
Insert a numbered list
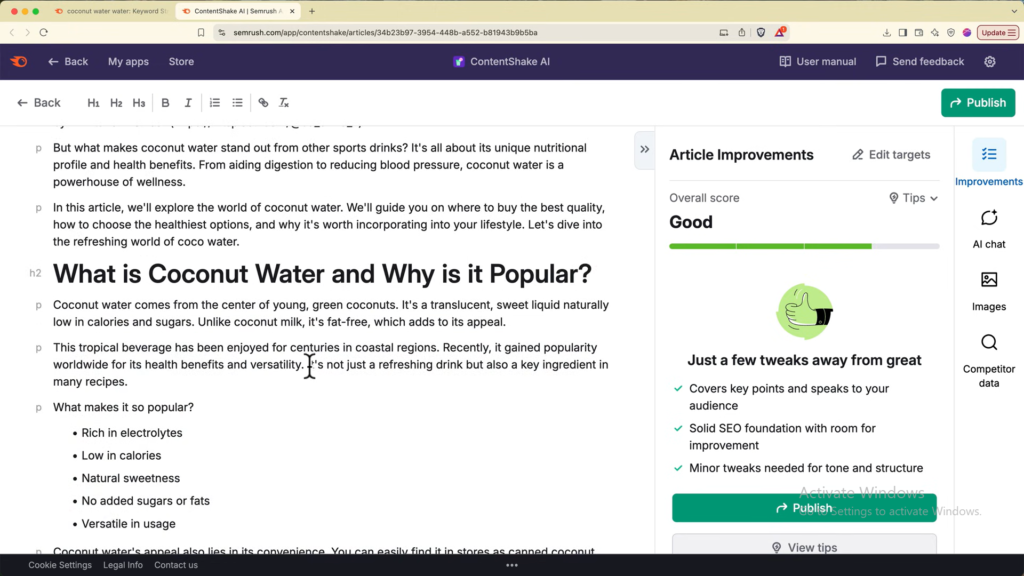214,103
